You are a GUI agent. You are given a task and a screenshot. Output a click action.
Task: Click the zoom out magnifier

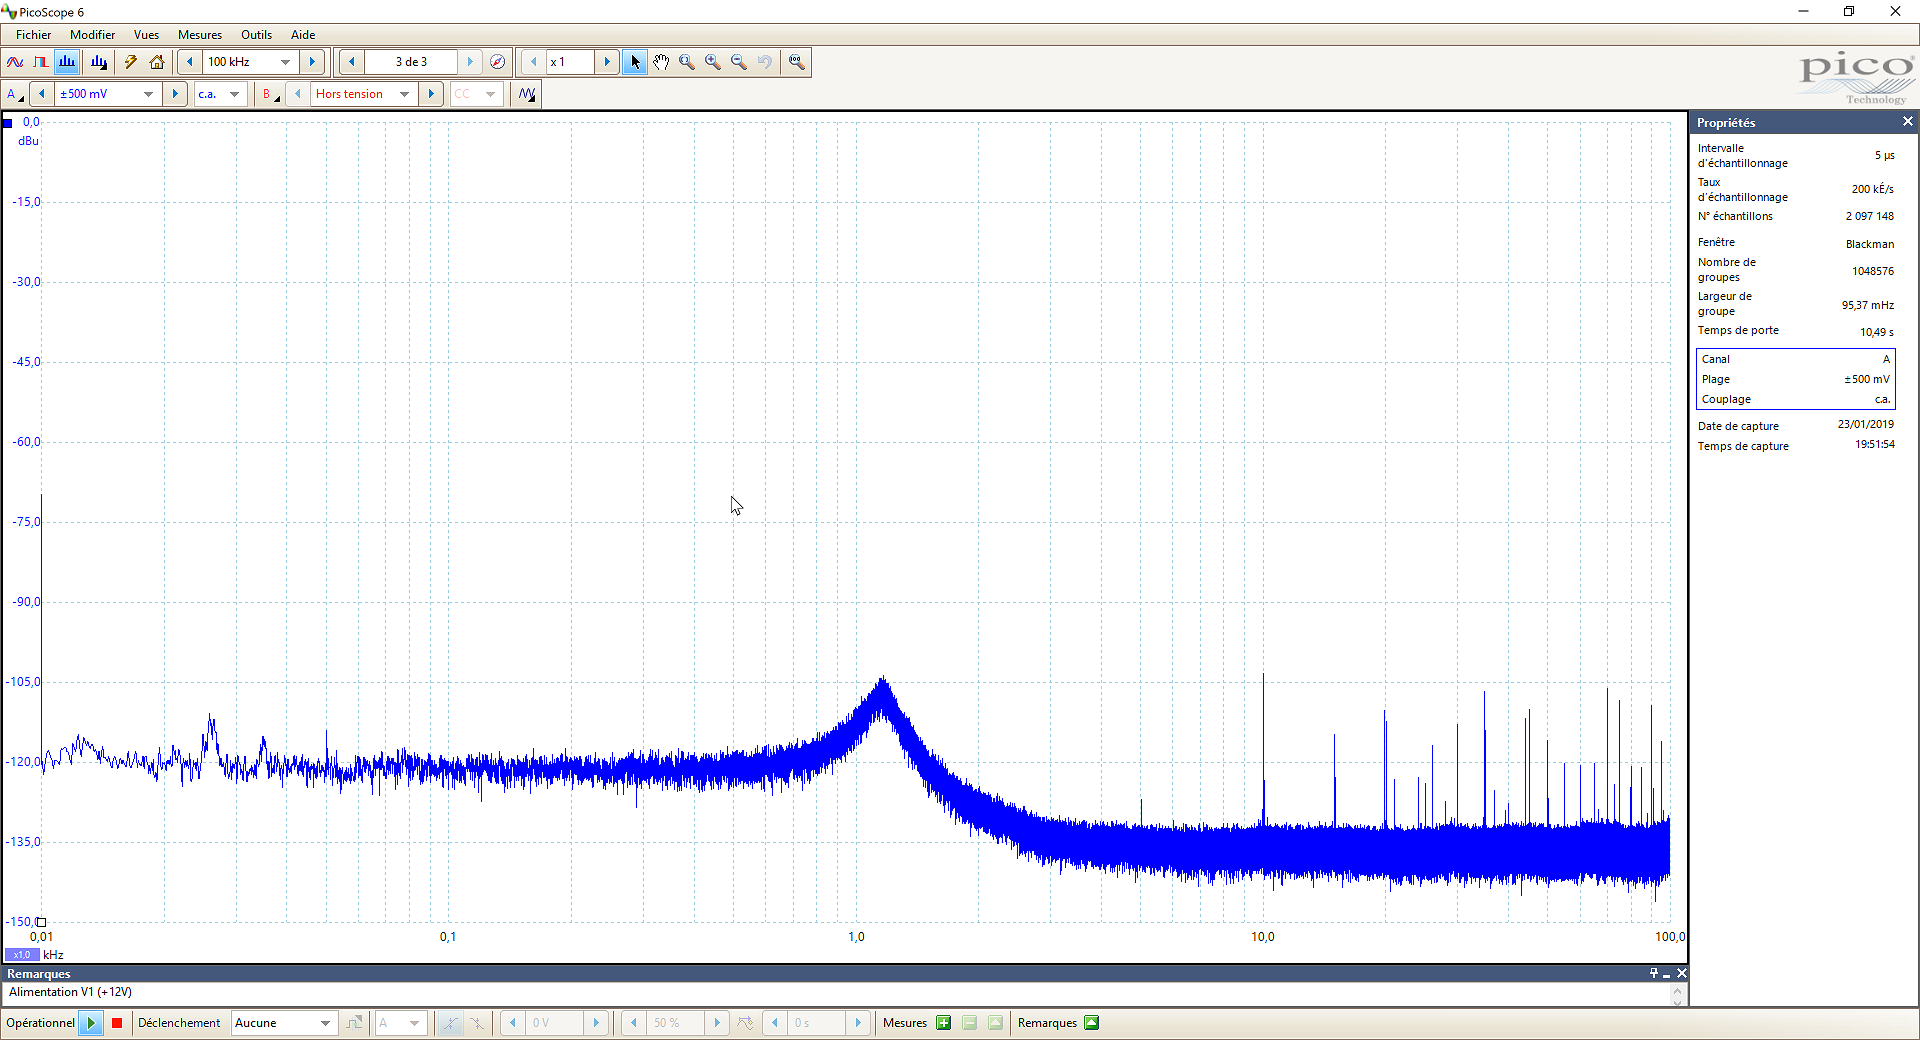click(739, 62)
